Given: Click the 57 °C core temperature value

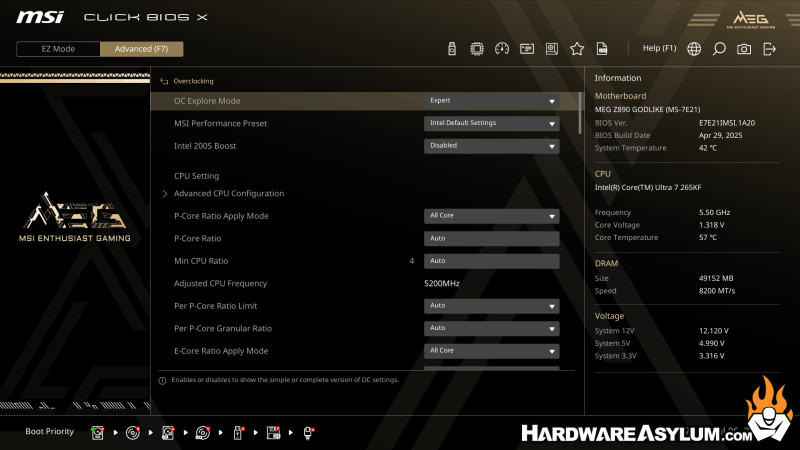Looking at the screenshot, I should click(708, 237).
